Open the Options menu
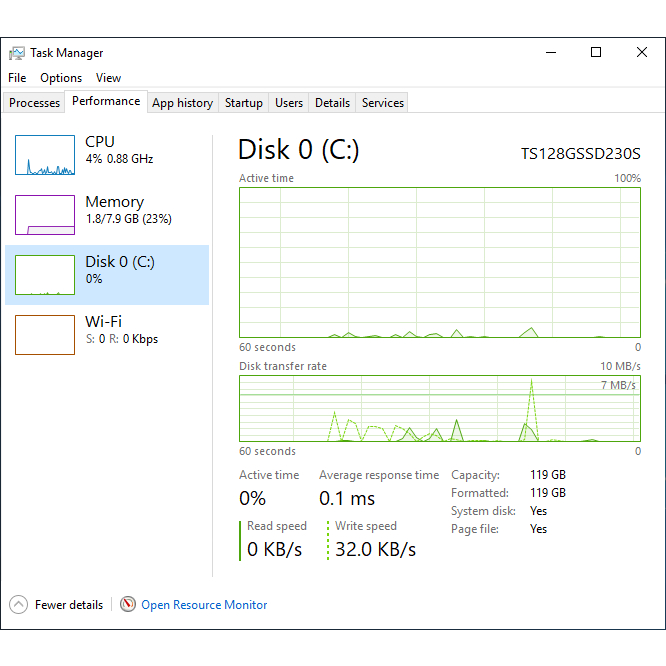This screenshot has height=666, width=666. pos(61,78)
